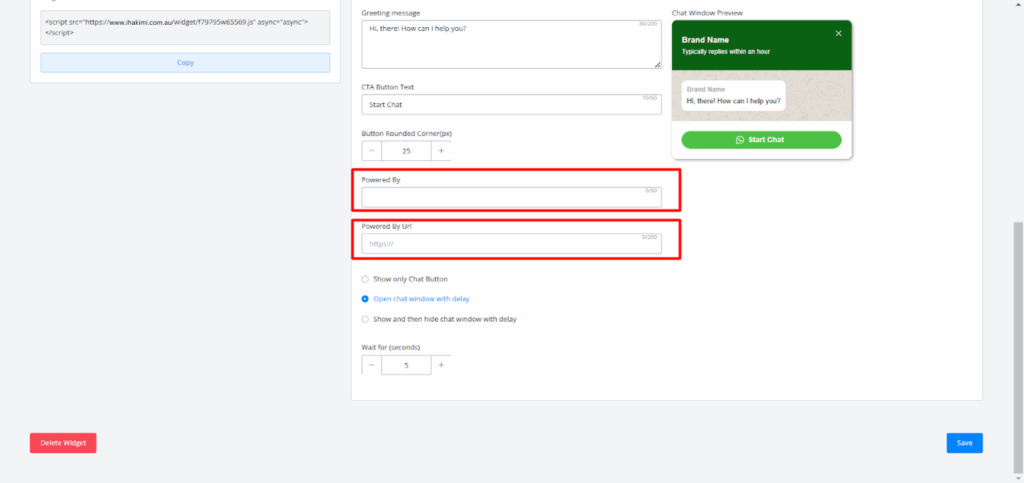Click the Copy button for widget script
The height and width of the screenshot is (483, 1024).
(x=185, y=63)
